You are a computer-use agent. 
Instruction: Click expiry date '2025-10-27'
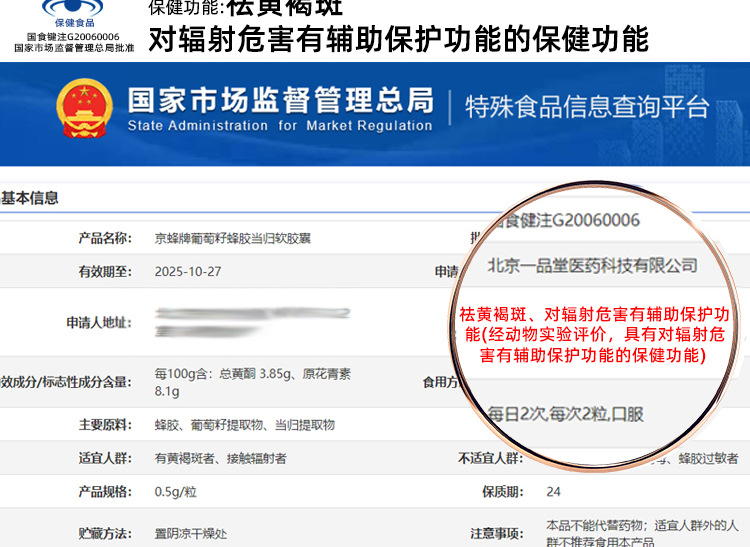(188, 272)
